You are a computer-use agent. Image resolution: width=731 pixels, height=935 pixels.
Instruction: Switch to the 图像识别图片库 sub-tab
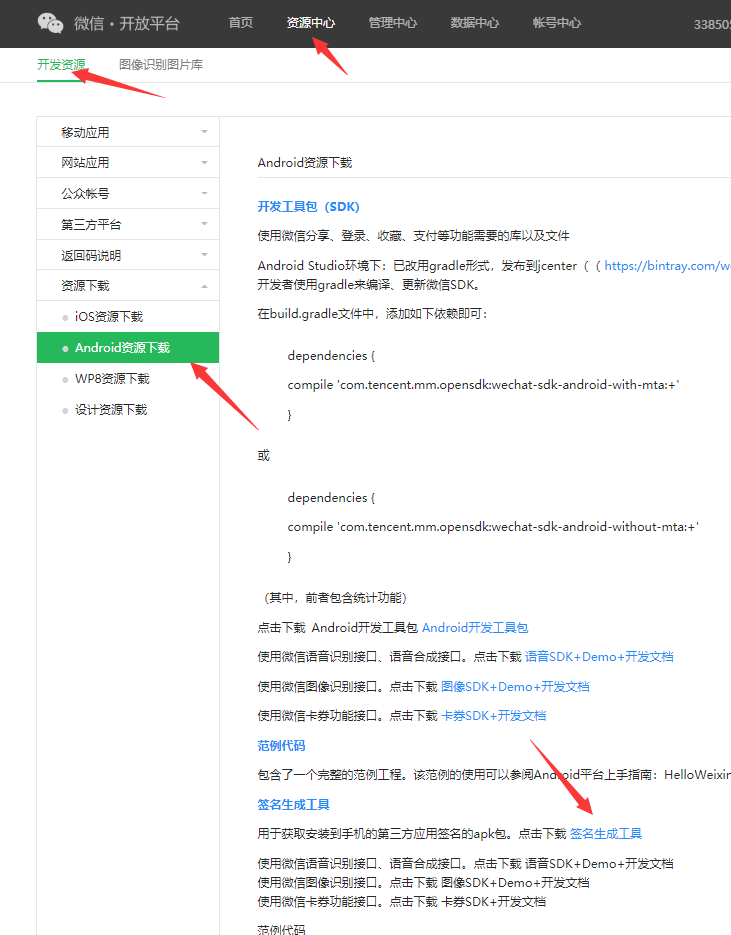pos(160,65)
